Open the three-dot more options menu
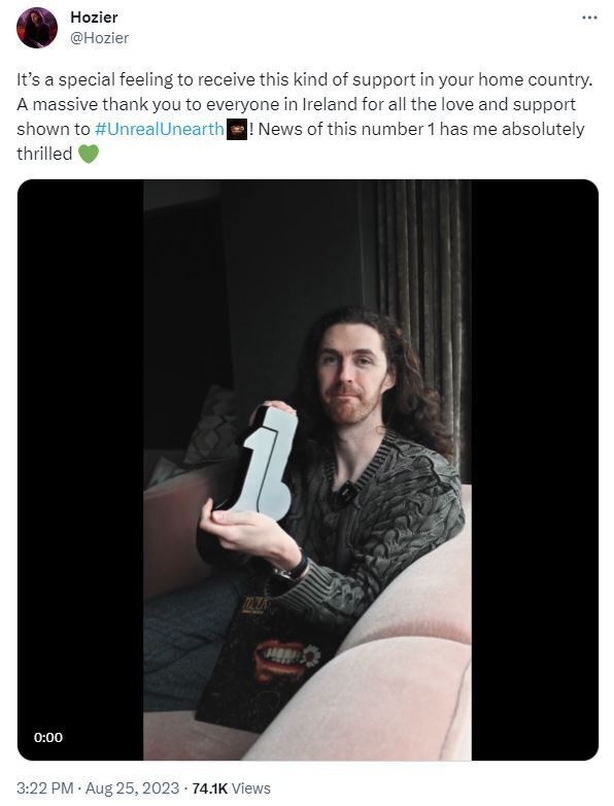614x806 pixels. [x=589, y=18]
